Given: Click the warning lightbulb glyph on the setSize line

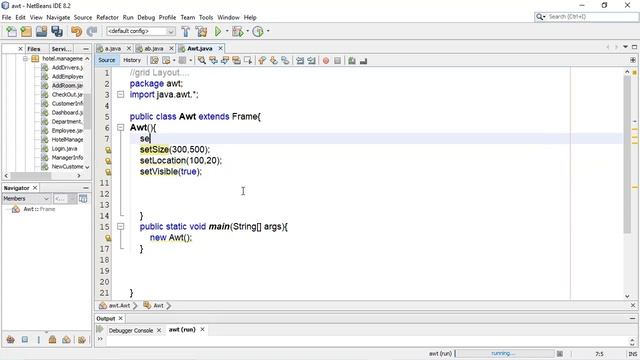Looking at the screenshot, I should [x=108, y=150].
